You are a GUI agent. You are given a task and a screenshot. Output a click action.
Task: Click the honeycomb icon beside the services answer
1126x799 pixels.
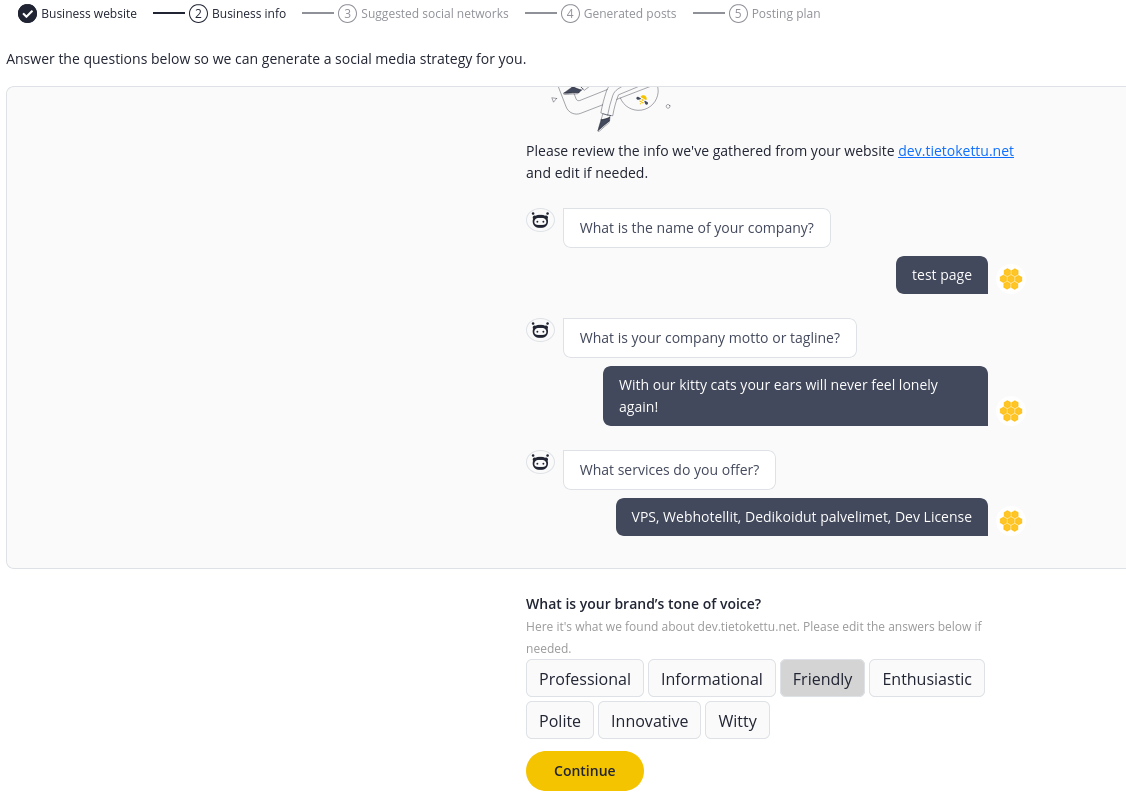(x=1011, y=520)
